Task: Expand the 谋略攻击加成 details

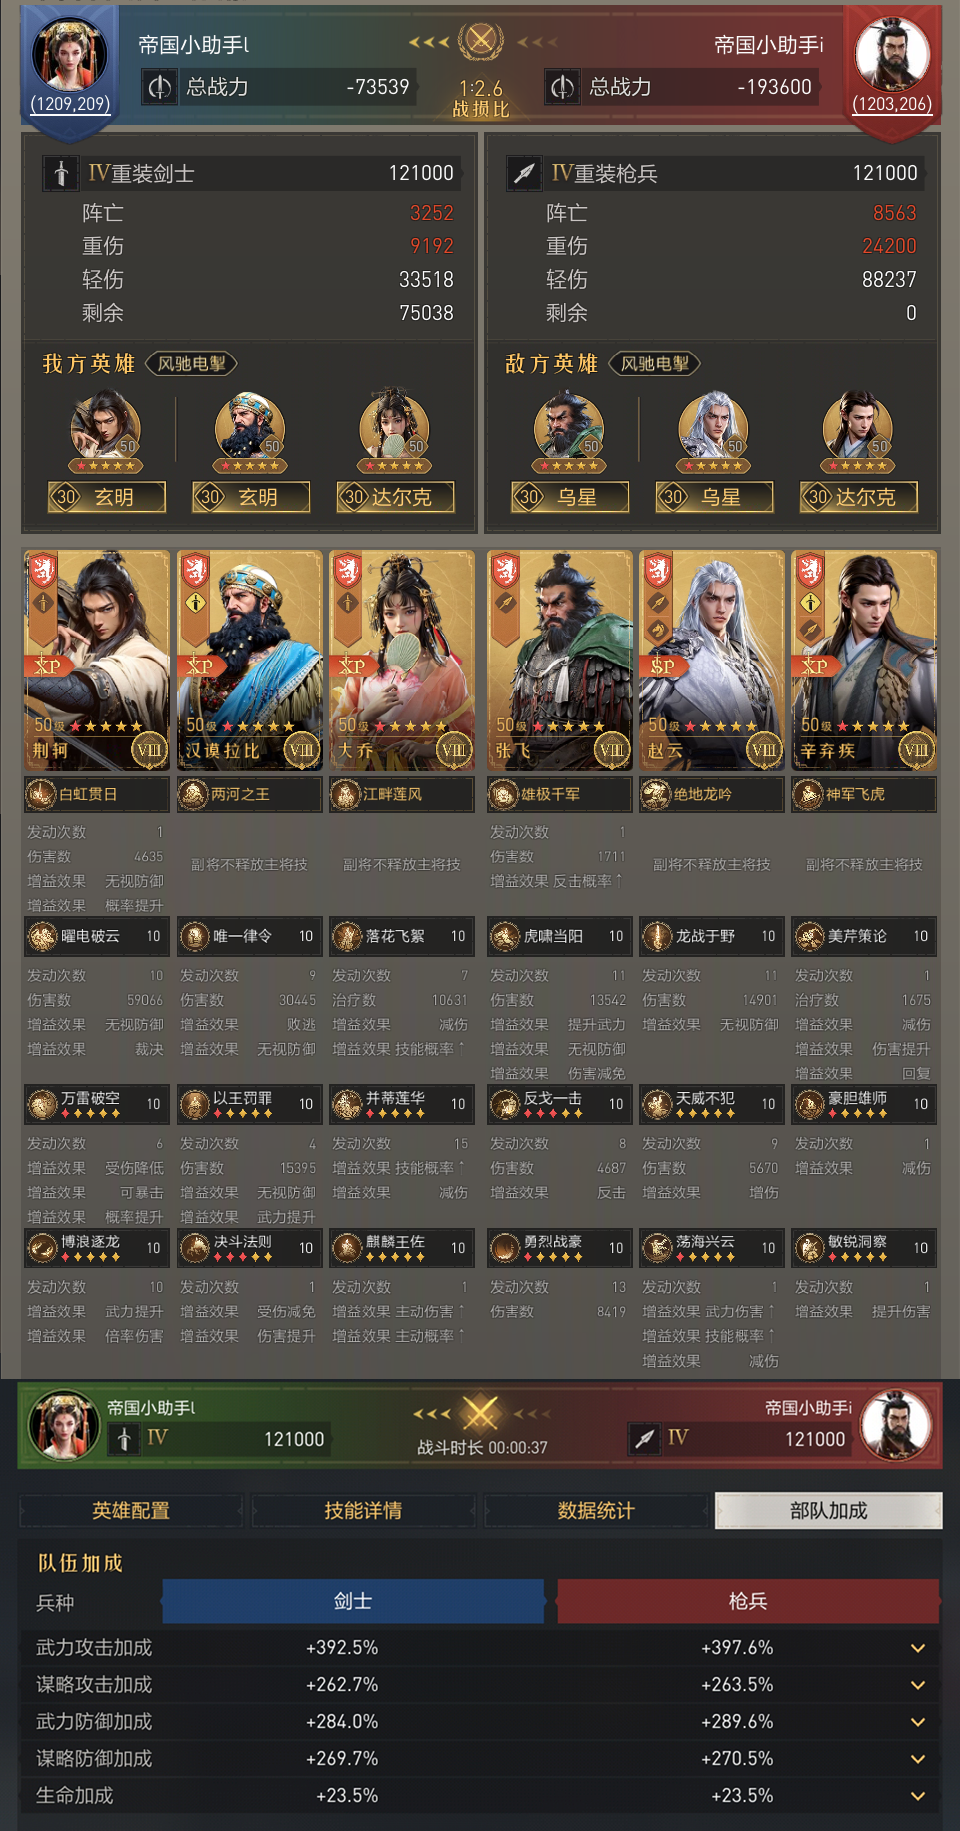Action: pyautogui.click(x=917, y=1685)
